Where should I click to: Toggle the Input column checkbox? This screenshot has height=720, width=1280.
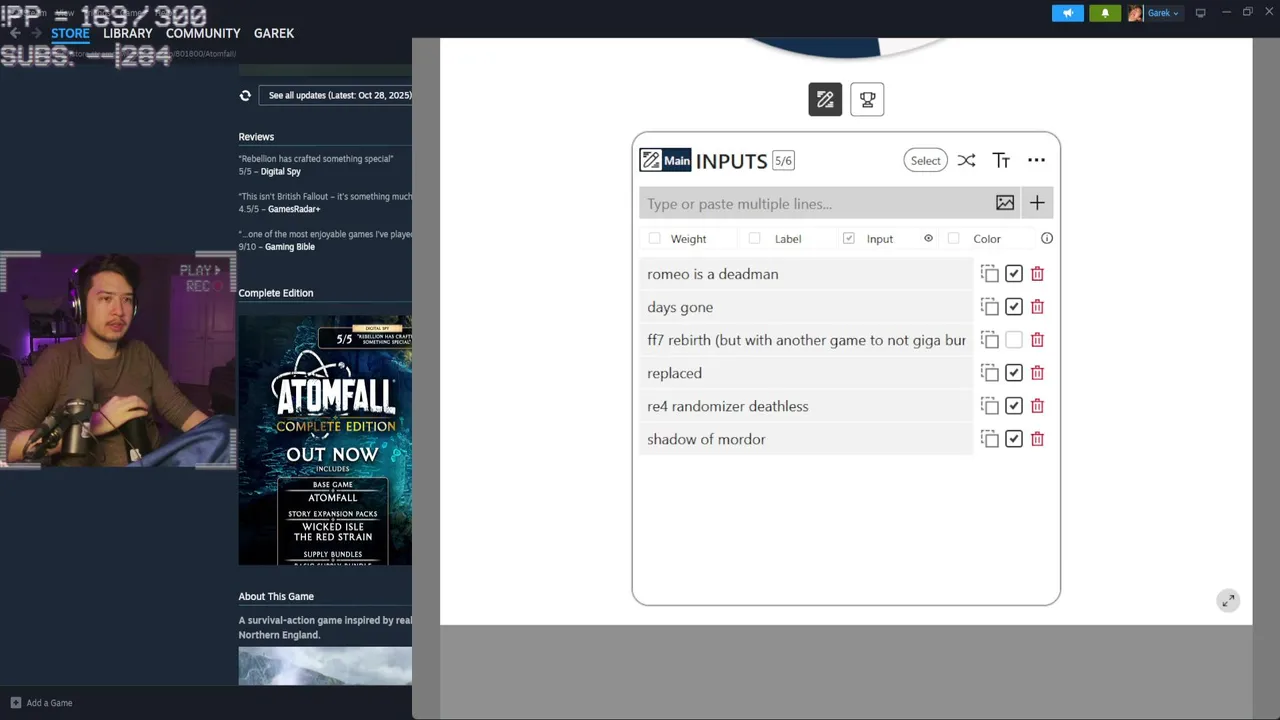tap(848, 238)
